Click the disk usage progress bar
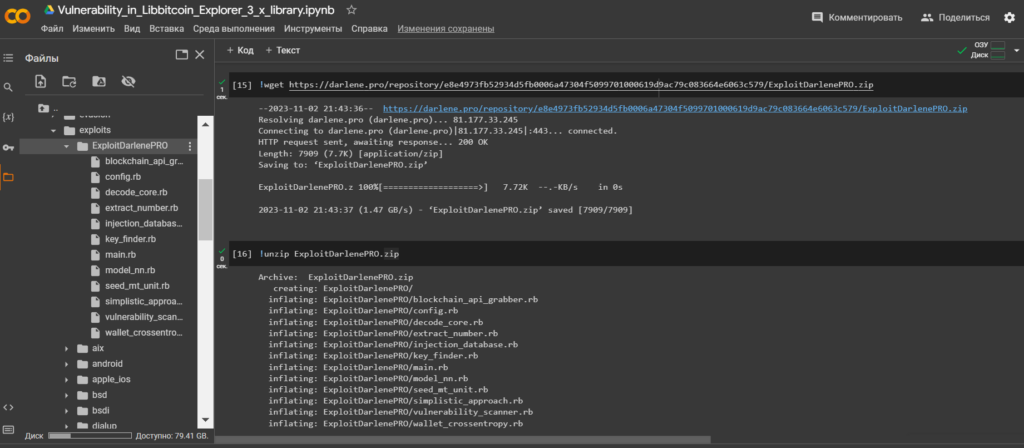Image resolution: width=1024 pixels, height=448 pixels. pos(89,436)
